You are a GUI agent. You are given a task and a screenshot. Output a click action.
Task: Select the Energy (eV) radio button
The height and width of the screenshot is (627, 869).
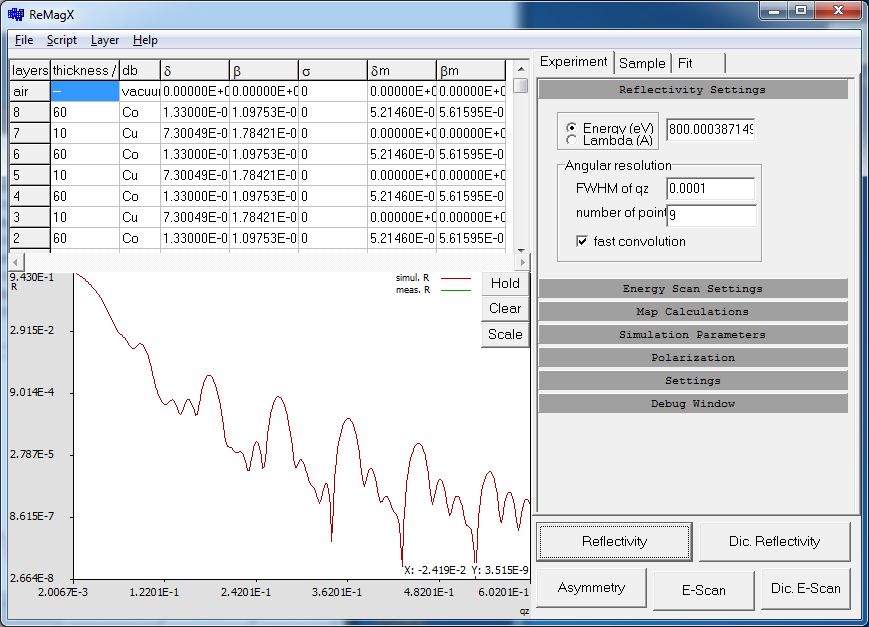(572, 129)
